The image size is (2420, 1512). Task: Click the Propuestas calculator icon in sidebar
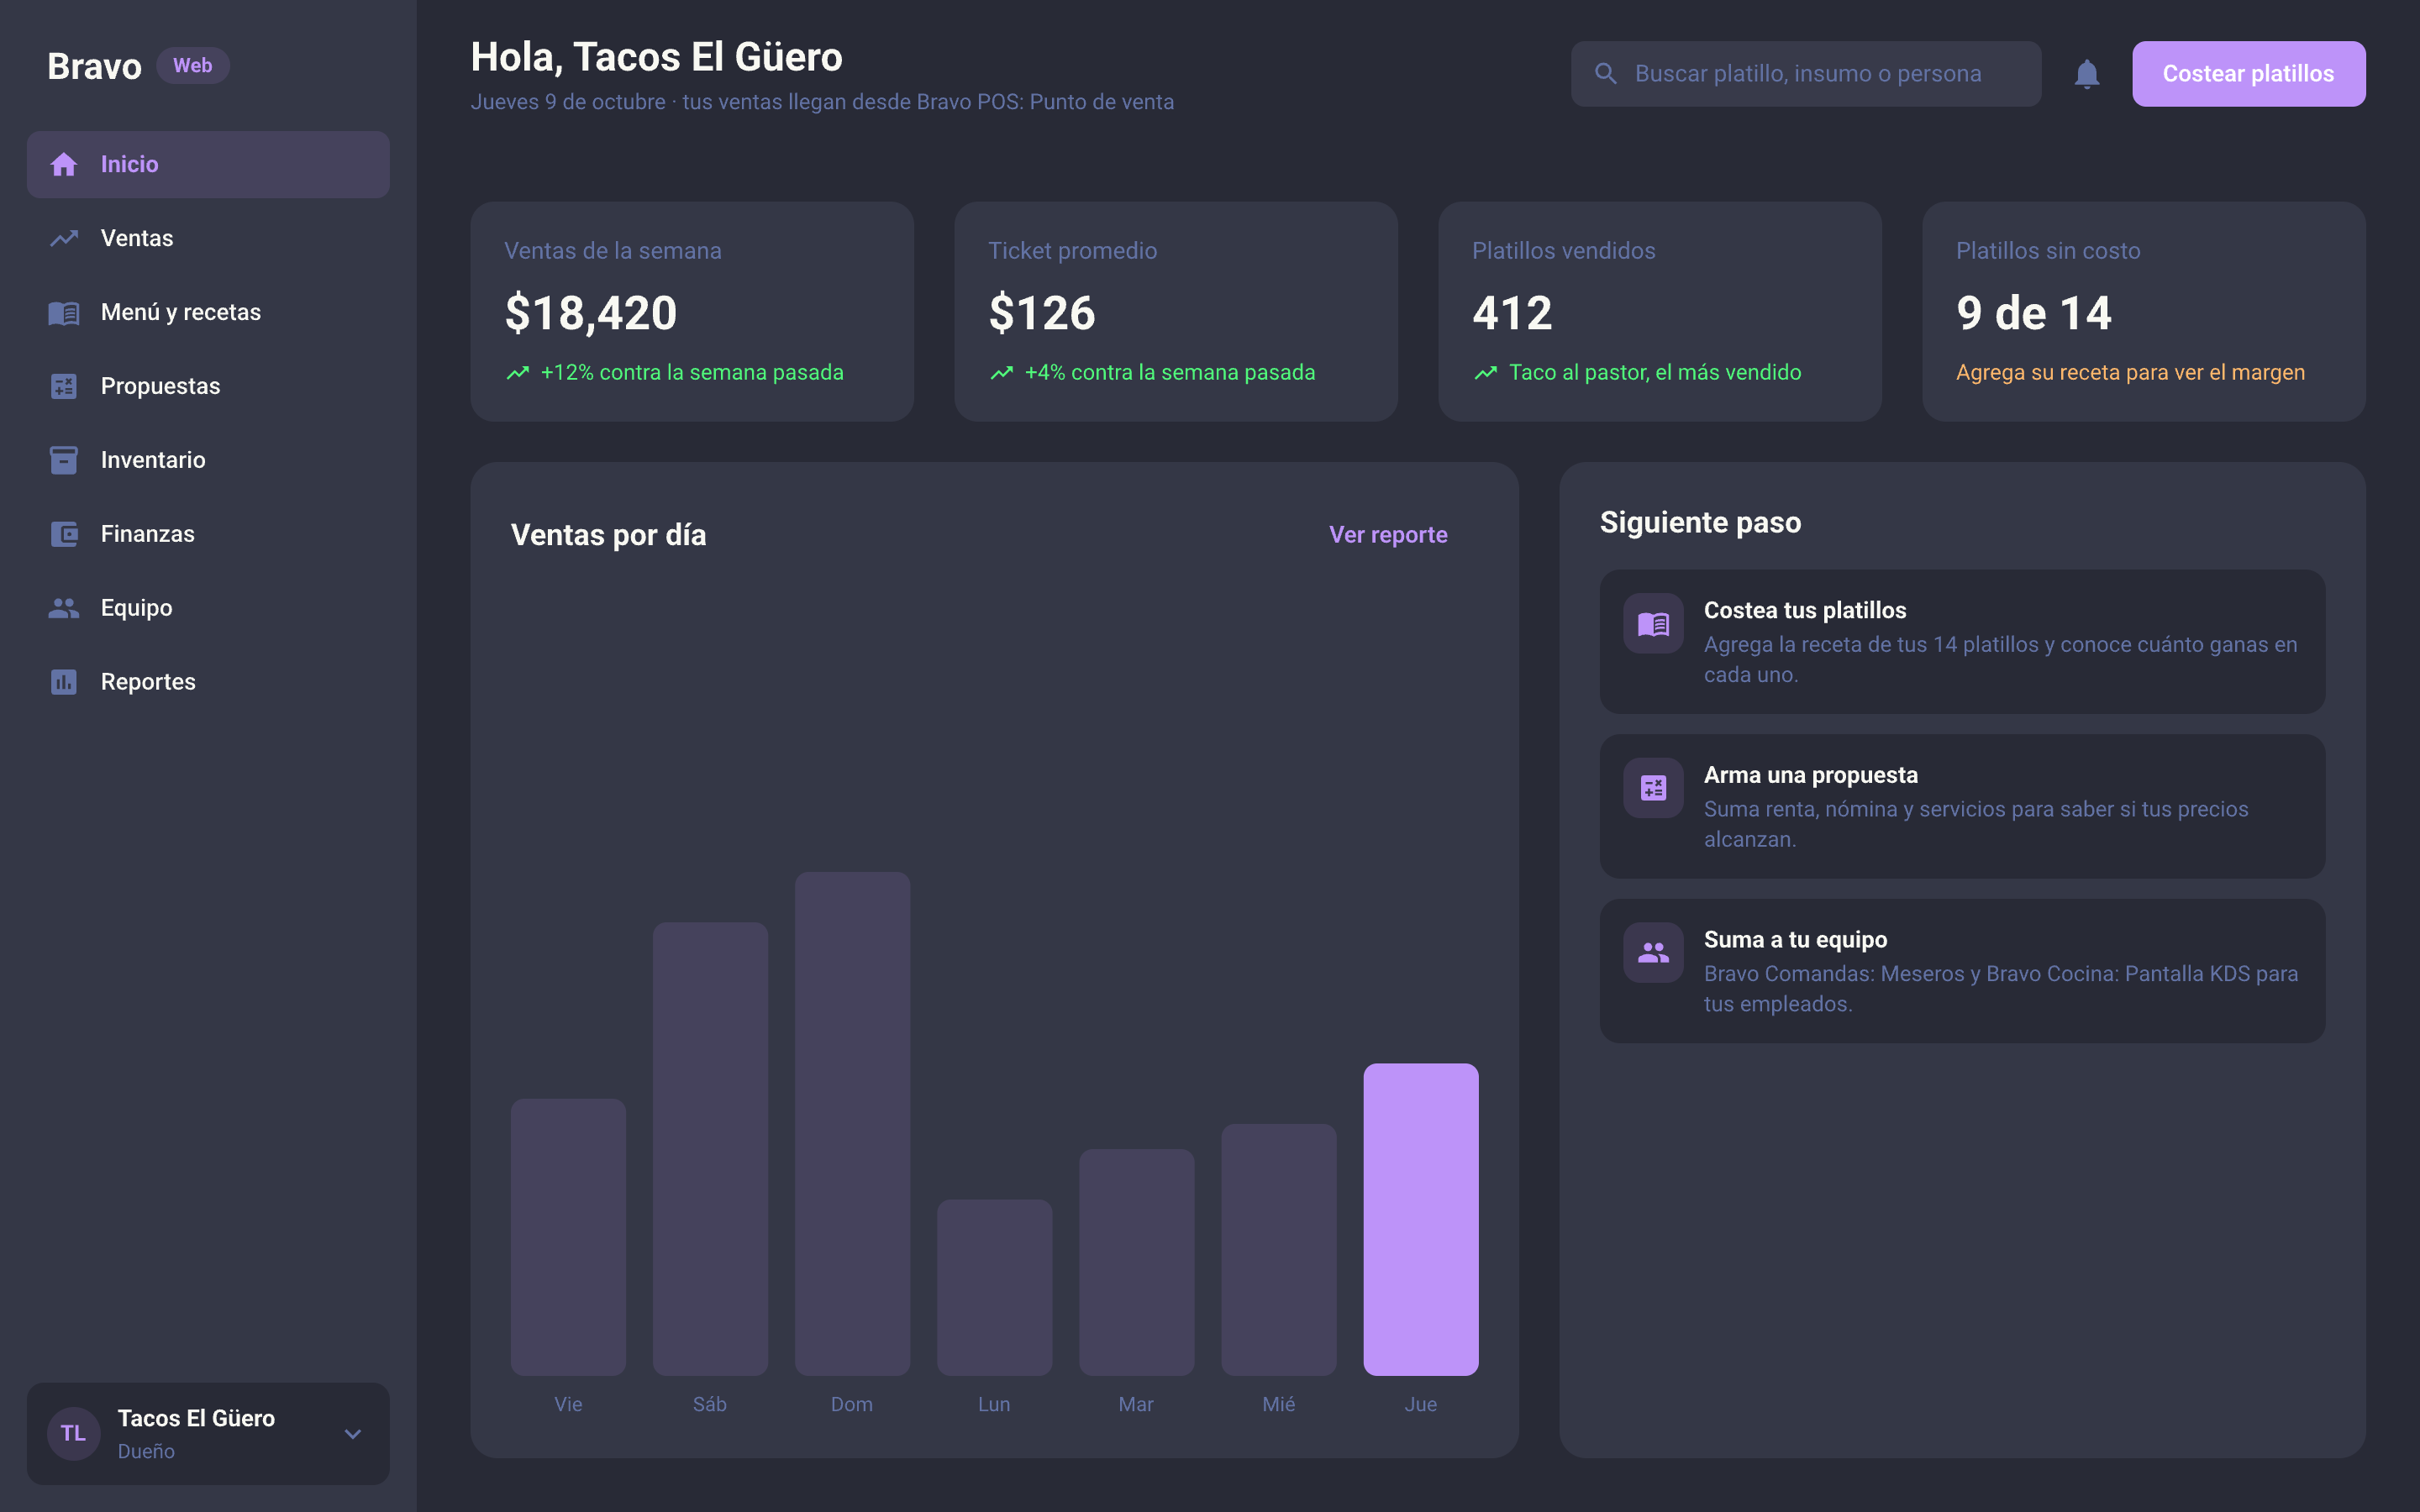coord(64,386)
